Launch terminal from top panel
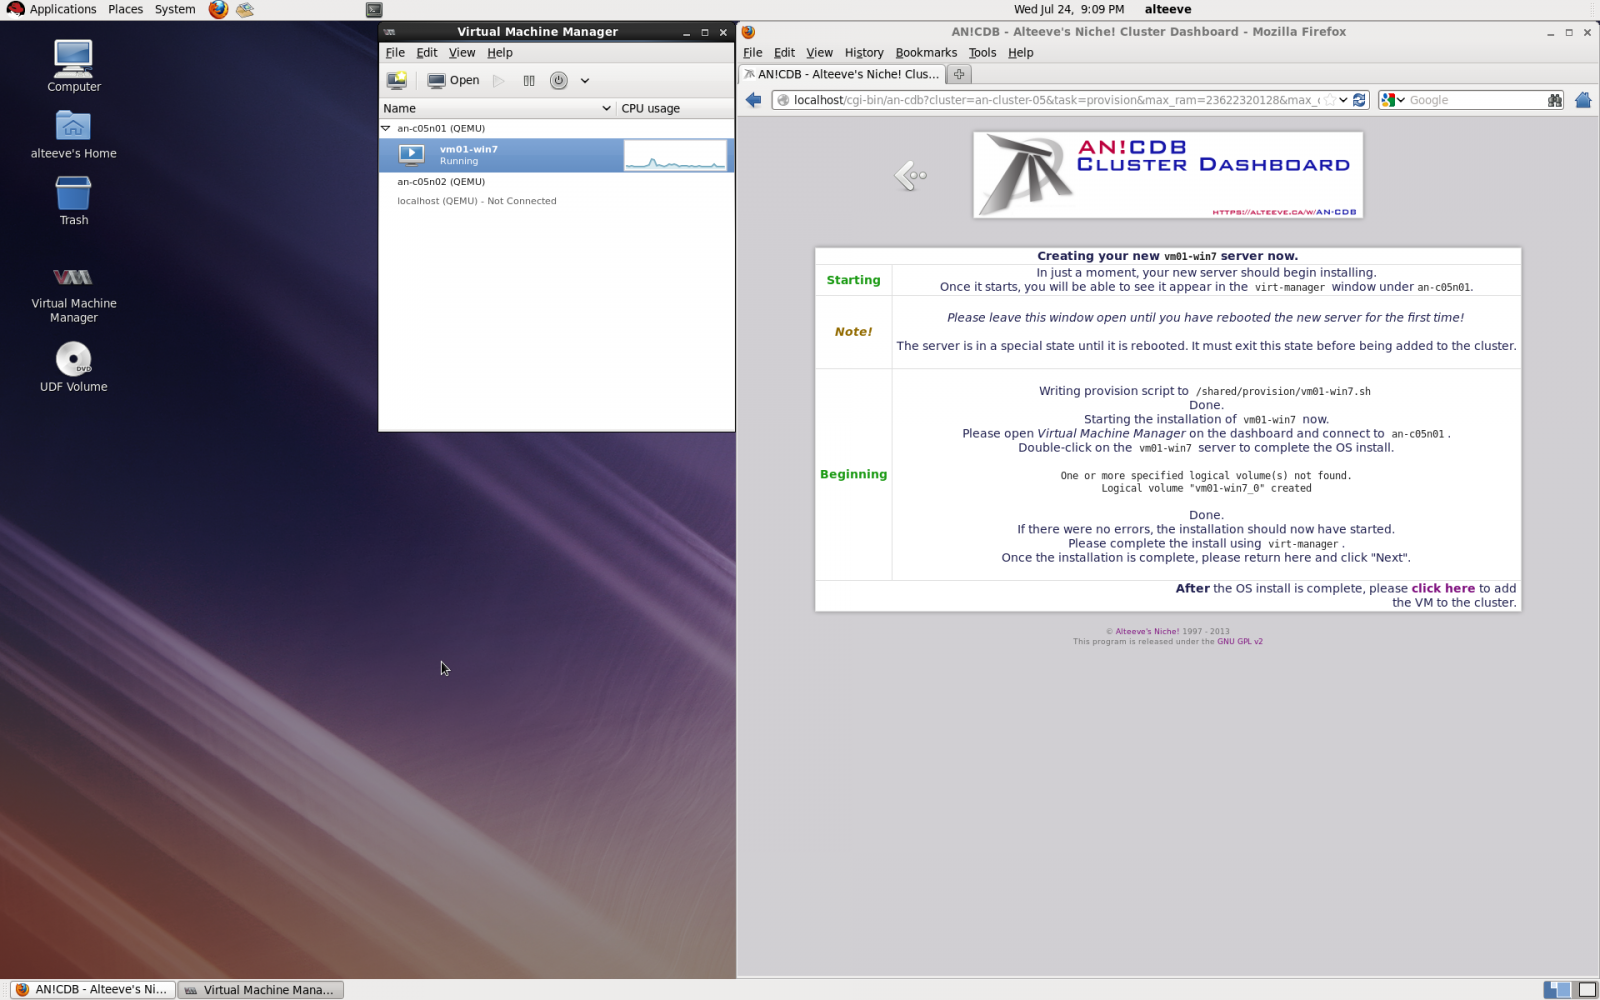Viewport: 1600px width, 1000px height. point(374,10)
